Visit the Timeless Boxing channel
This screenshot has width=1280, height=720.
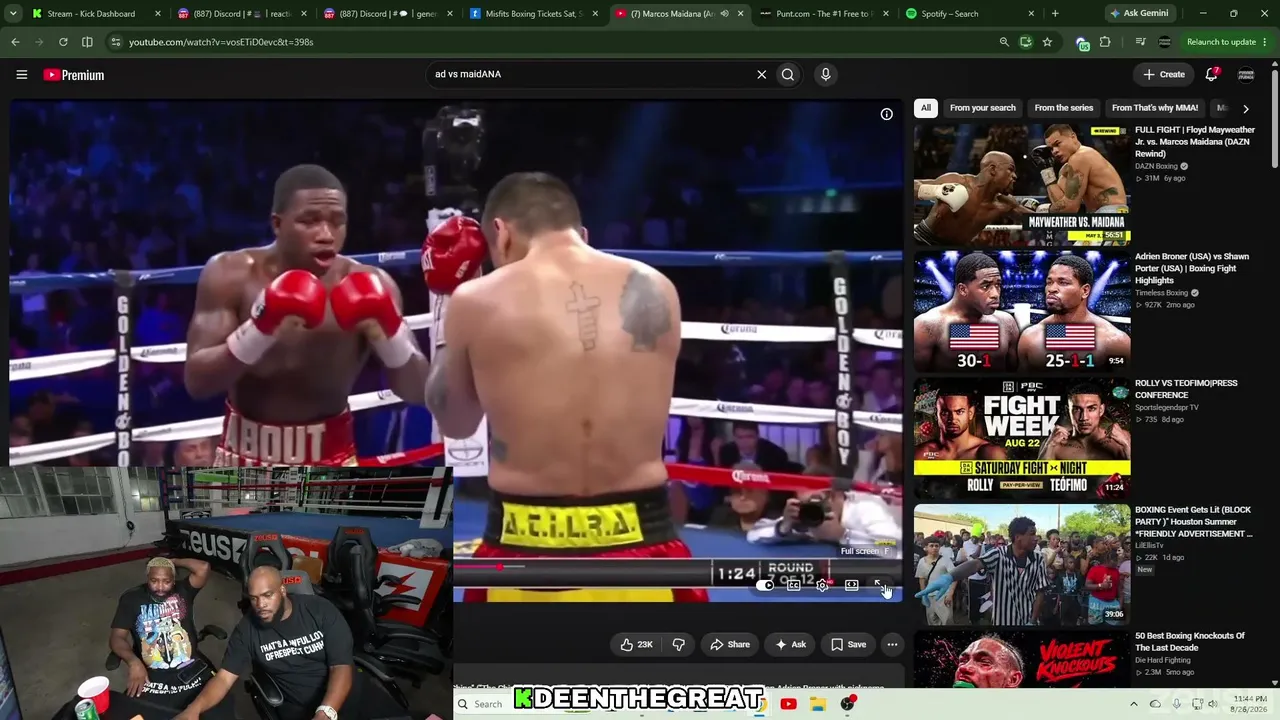point(1161,293)
